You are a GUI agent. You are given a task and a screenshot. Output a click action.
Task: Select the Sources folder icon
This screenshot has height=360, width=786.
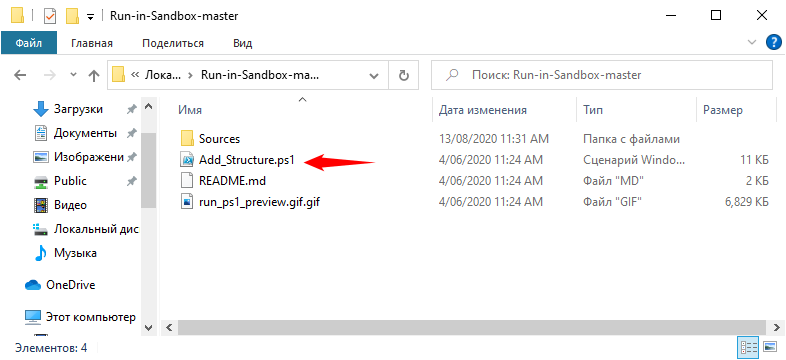[x=187, y=138]
